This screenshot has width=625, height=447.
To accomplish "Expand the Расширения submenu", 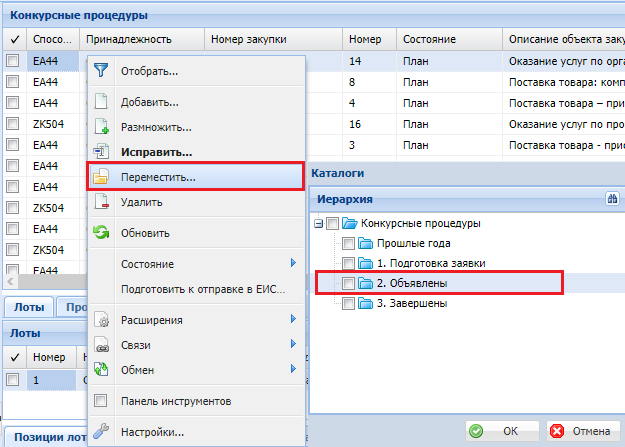I will 293,320.
